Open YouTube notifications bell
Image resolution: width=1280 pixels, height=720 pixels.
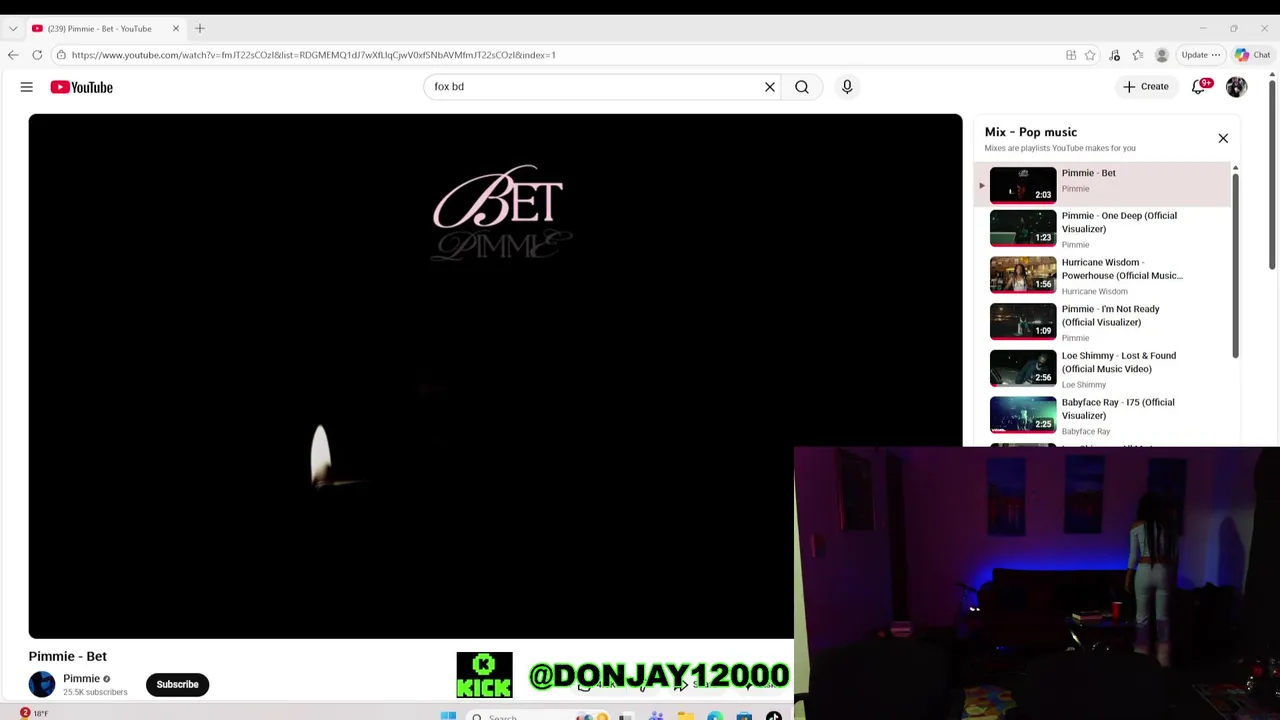tap(1199, 87)
